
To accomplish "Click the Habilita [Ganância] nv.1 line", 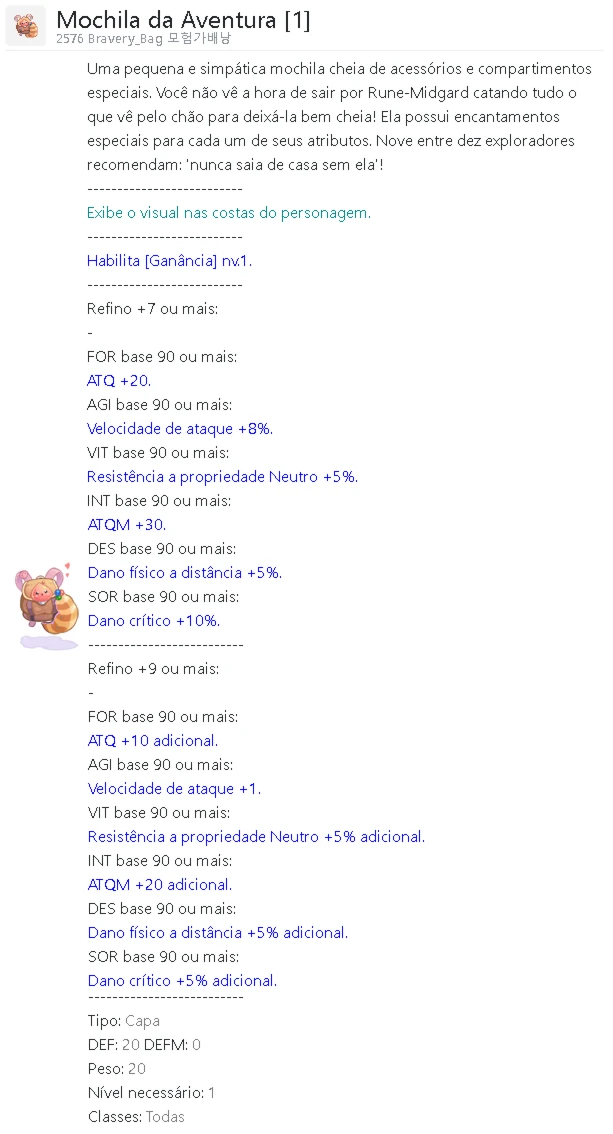I will pyautogui.click(x=169, y=260).
